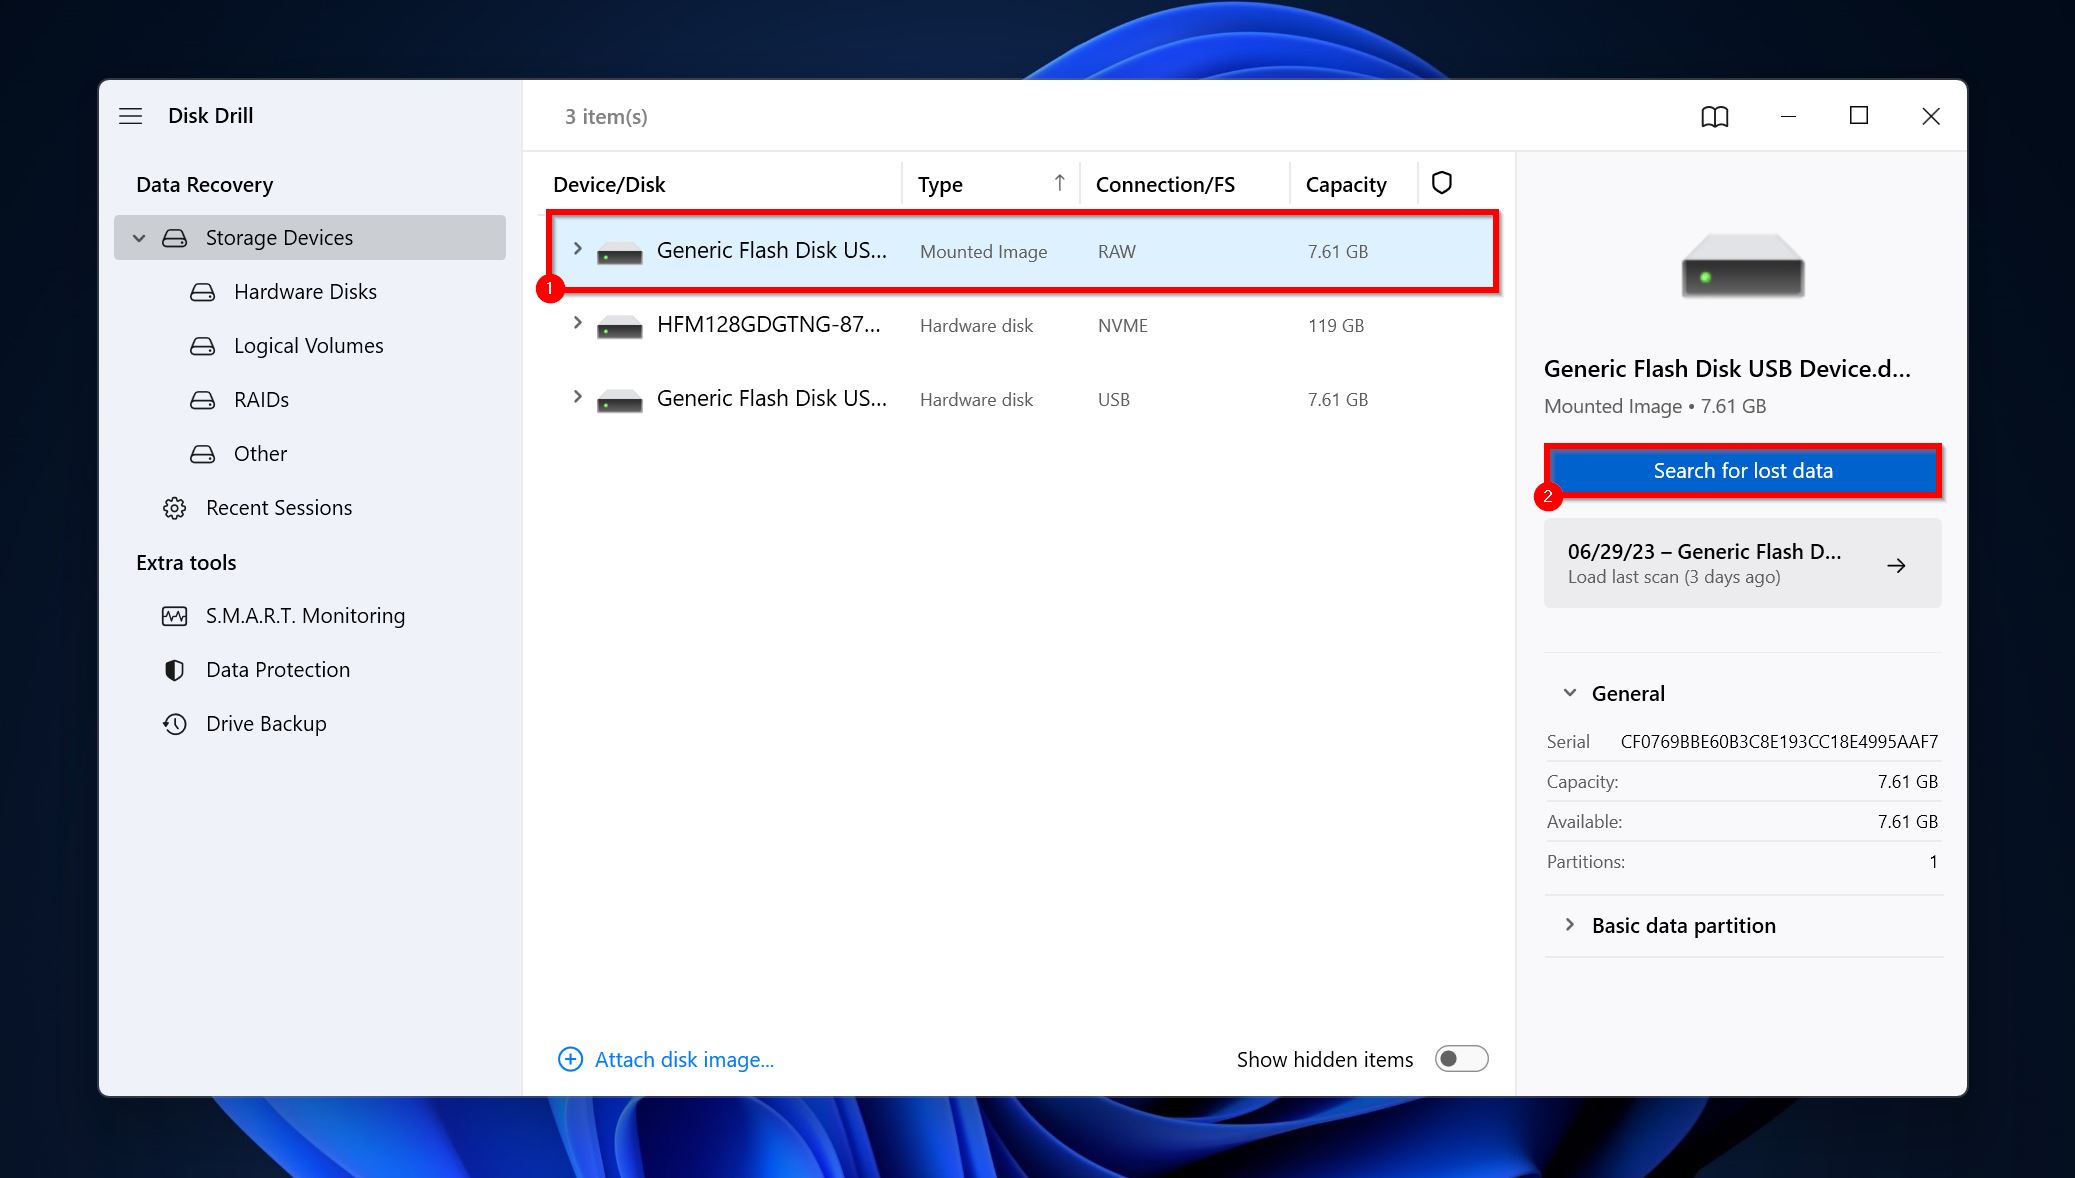Open Recent Sessions in sidebar
Screen dimensions: 2075x1178
(x=279, y=507)
